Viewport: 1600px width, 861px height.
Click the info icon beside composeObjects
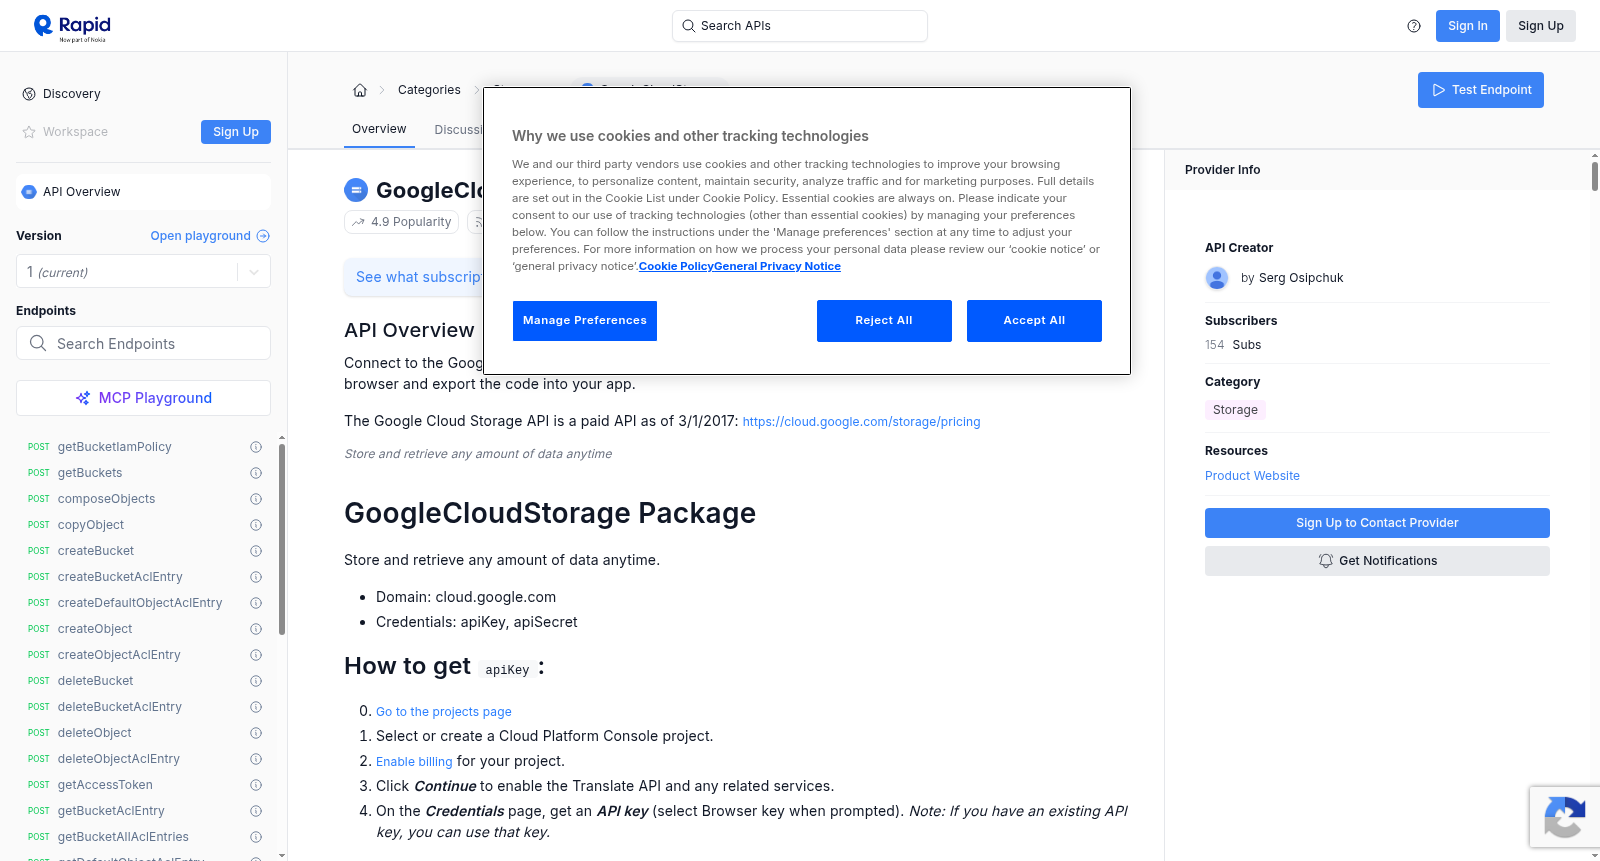click(x=256, y=499)
